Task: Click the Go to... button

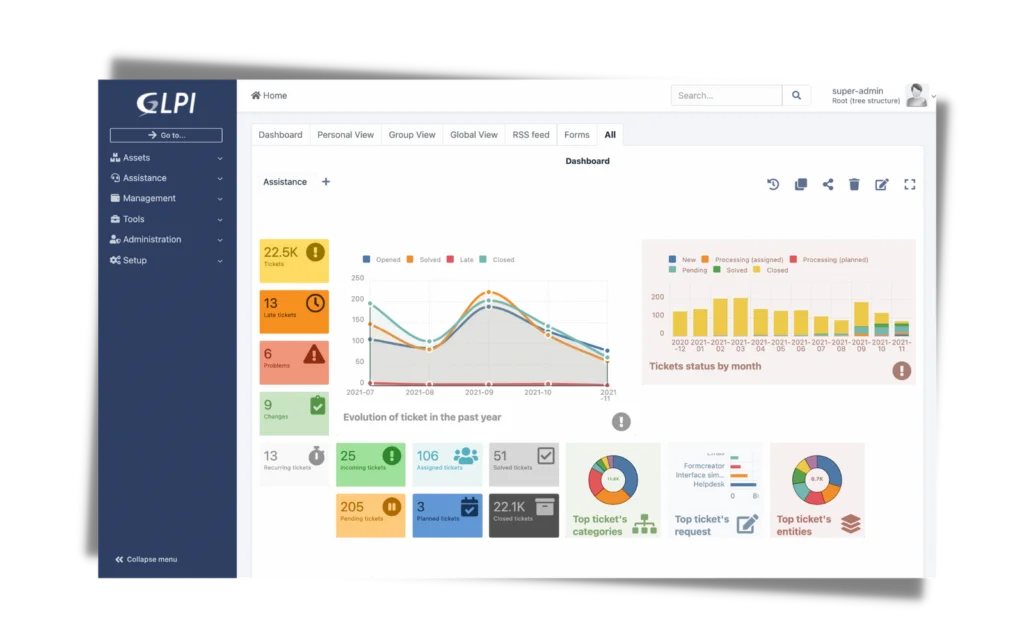Action: point(166,135)
